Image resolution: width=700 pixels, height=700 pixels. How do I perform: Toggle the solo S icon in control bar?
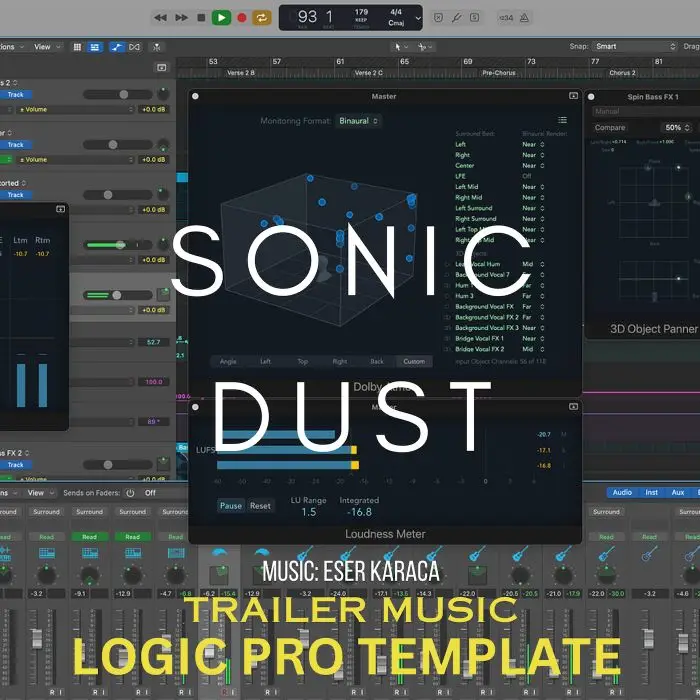coord(475,18)
